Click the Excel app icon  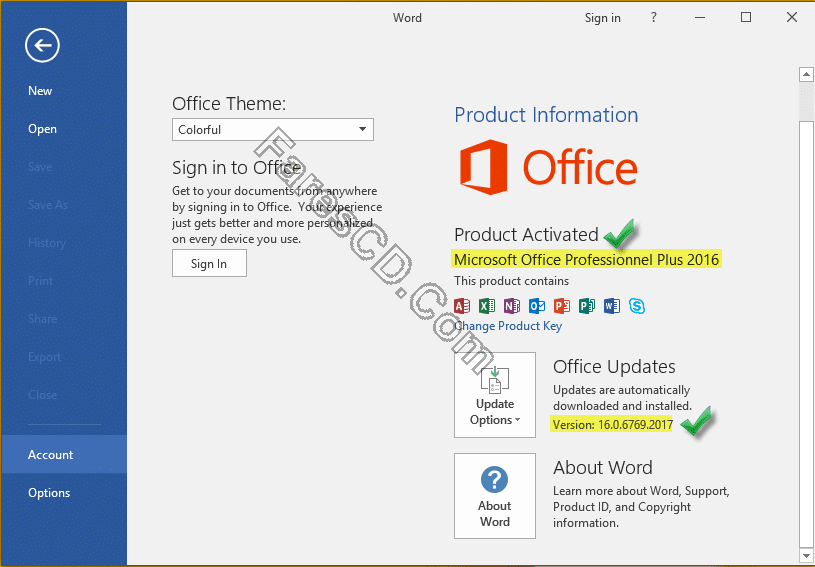coord(487,306)
